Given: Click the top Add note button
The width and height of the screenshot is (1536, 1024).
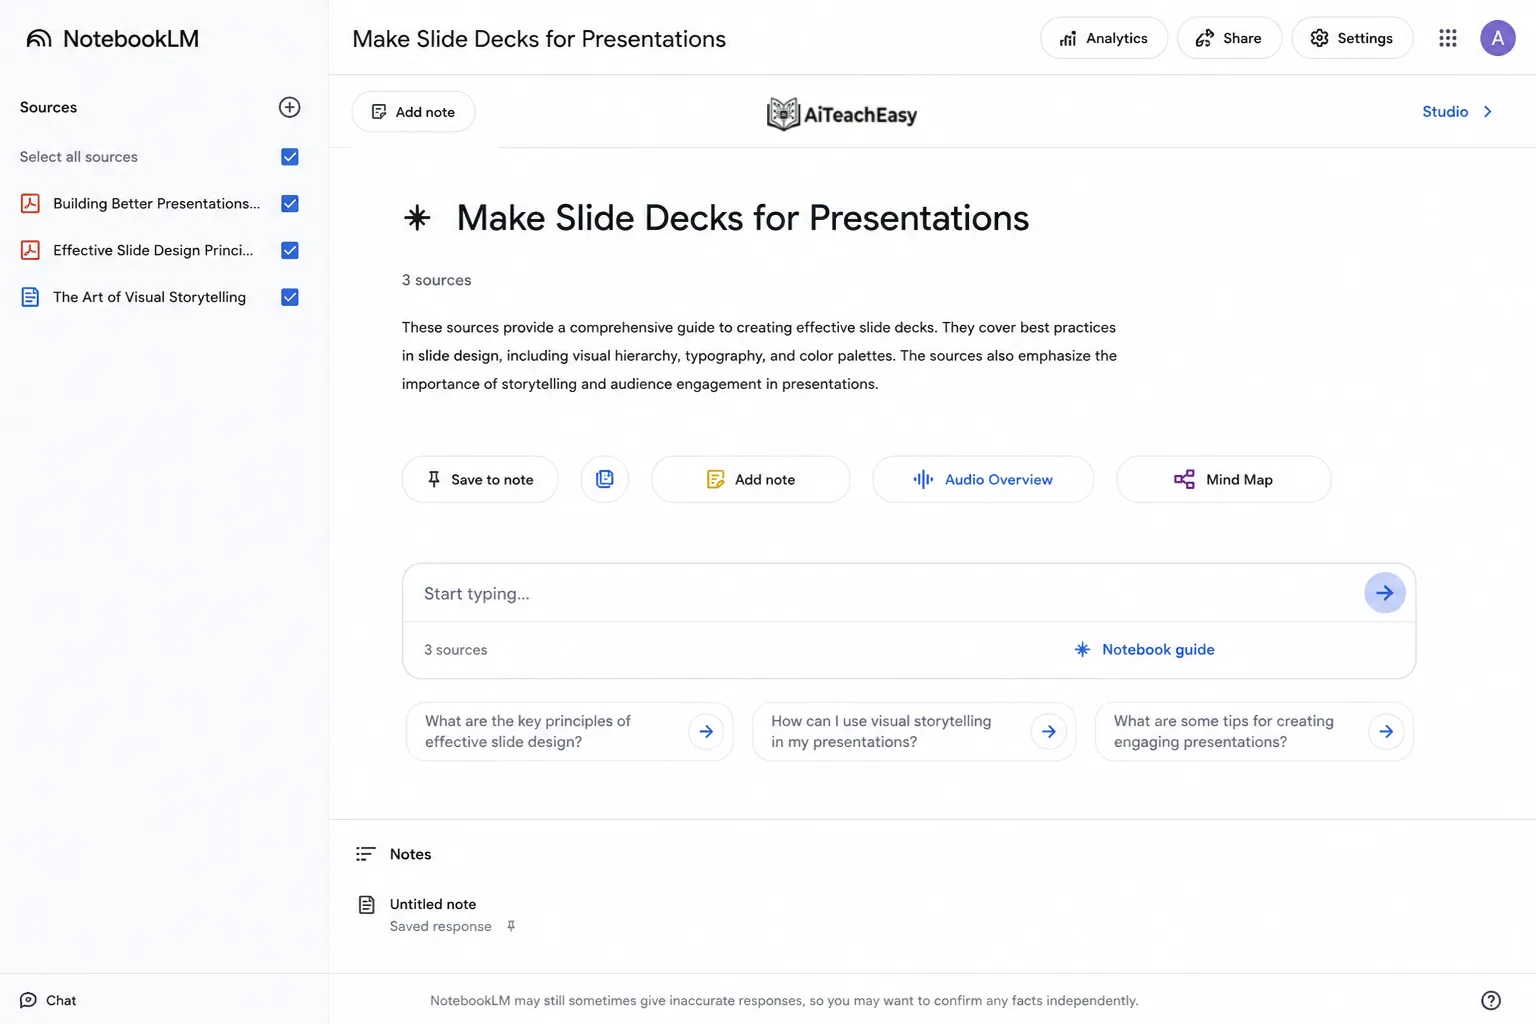Looking at the screenshot, I should coord(413,112).
